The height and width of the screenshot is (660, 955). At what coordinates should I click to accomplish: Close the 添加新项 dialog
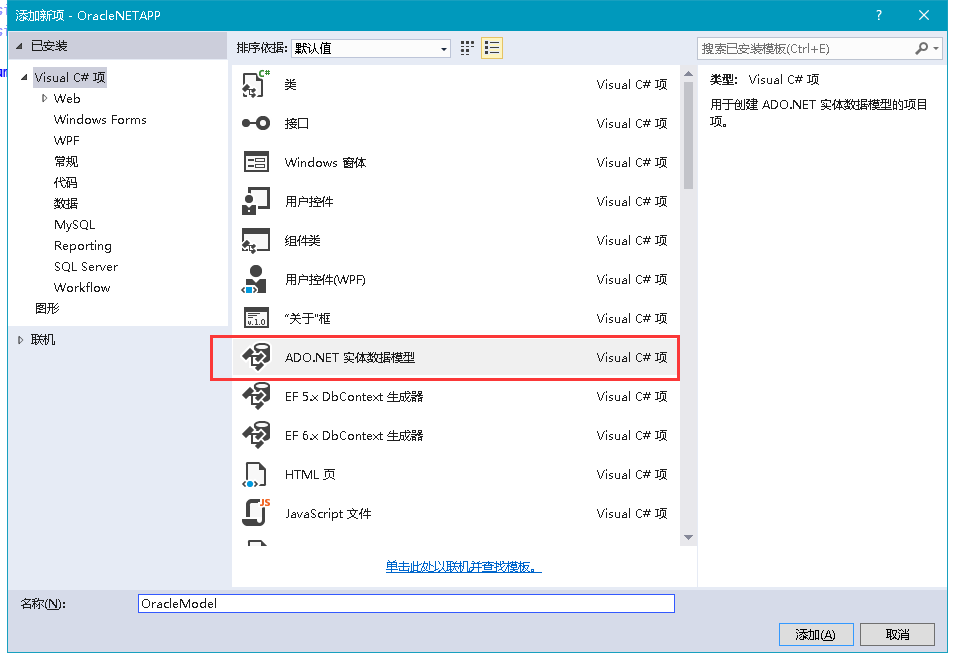[x=924, y=15]
